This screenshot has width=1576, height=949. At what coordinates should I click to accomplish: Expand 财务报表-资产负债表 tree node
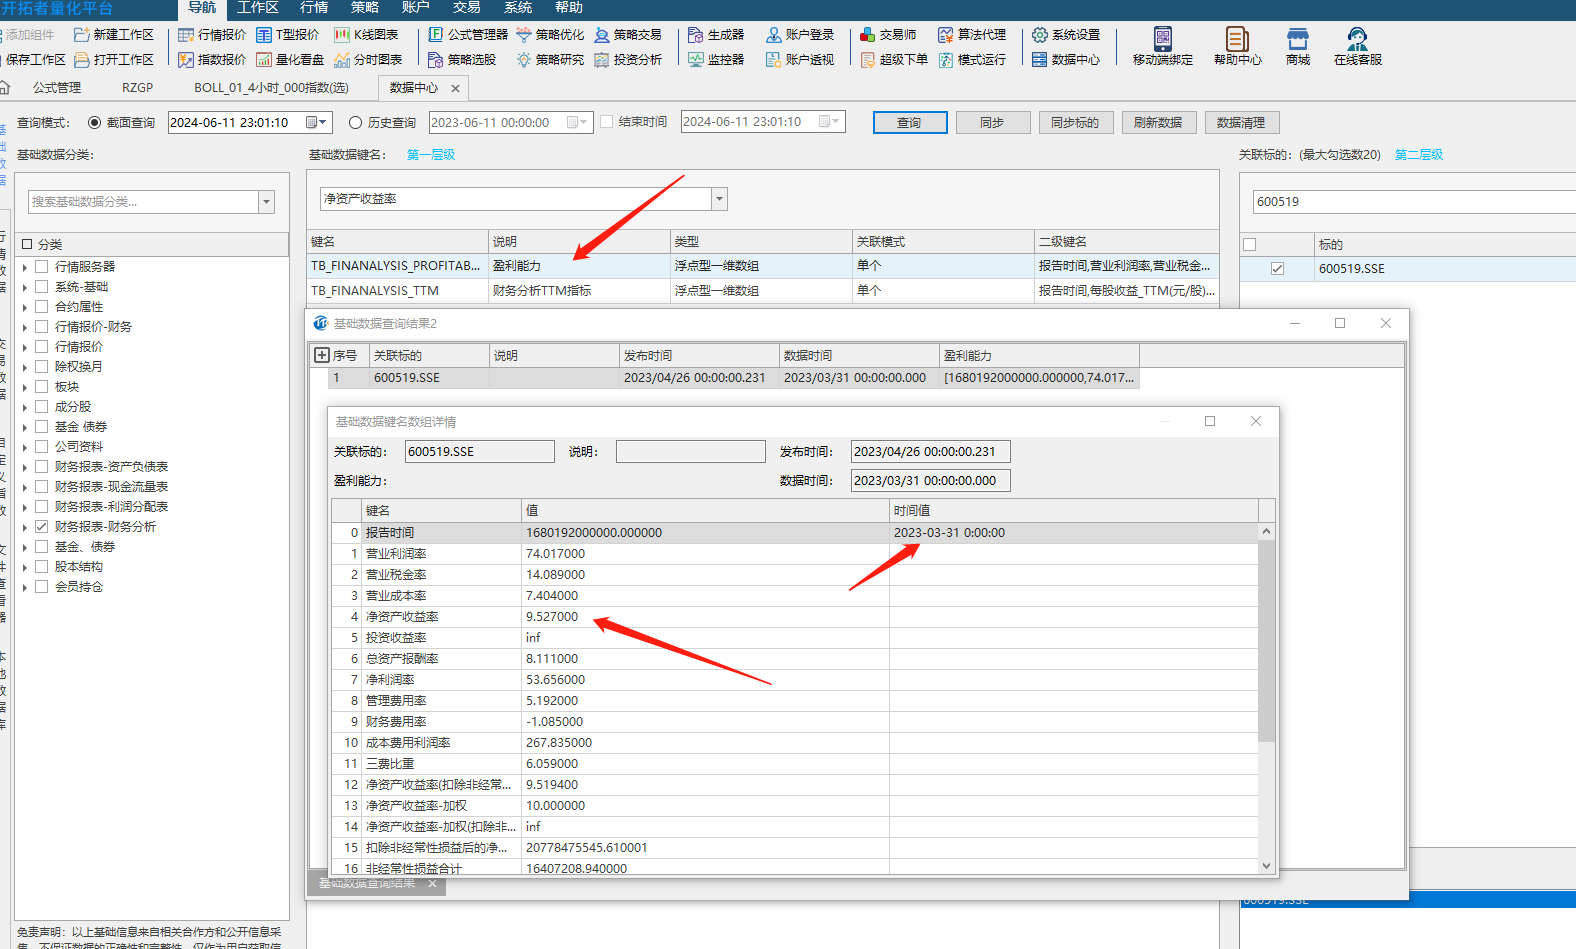click(x=25, y=467)
